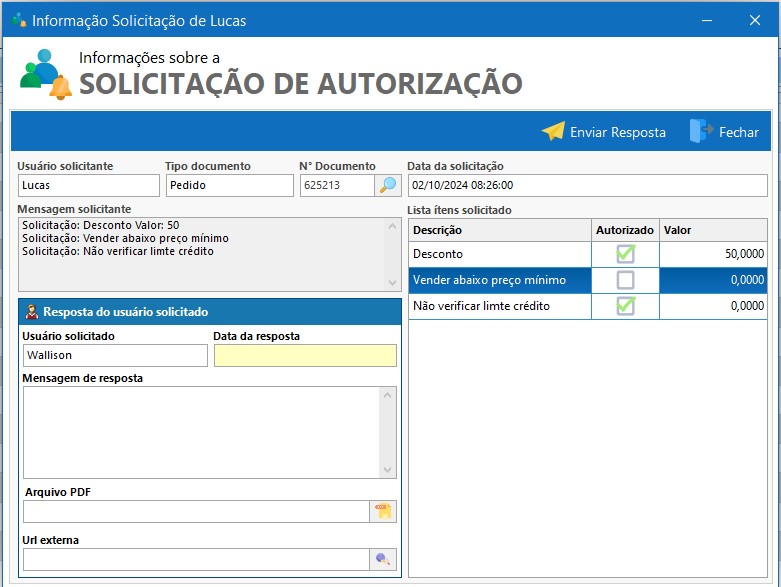Image resolution: width=781 pixels, height=587 pixels.
Task: Open document lookup magnifier next to 625213
Action: (x=388, y=185)
